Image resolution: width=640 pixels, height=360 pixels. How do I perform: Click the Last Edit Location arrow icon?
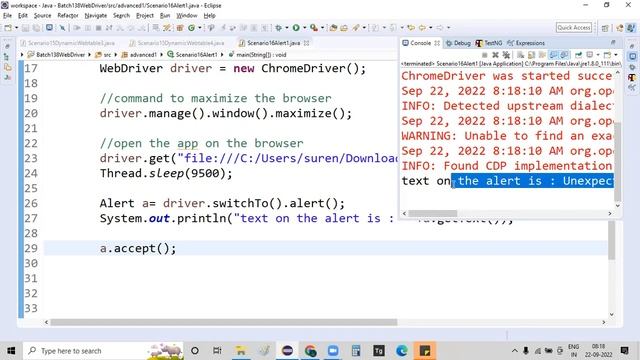pyautogui.click(x=411, y=28)
